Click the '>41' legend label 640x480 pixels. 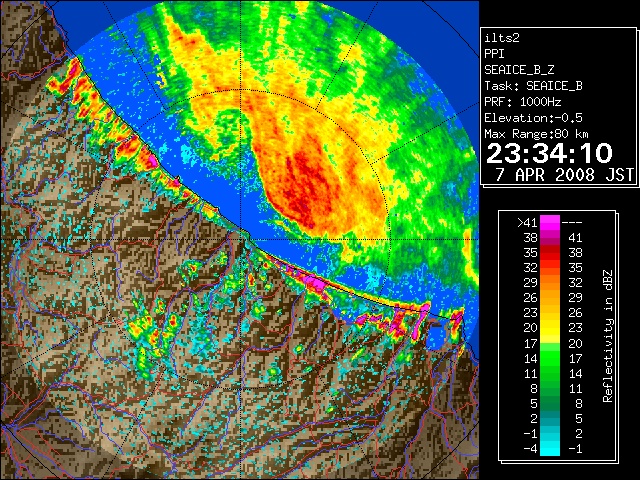click(527, 222)
